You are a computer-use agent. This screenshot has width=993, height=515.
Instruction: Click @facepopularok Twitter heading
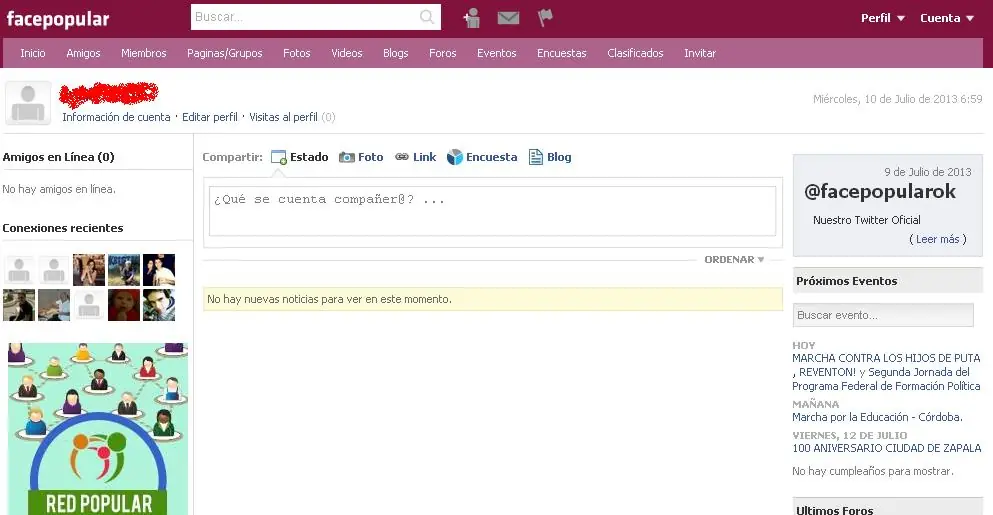coord(880,191)
